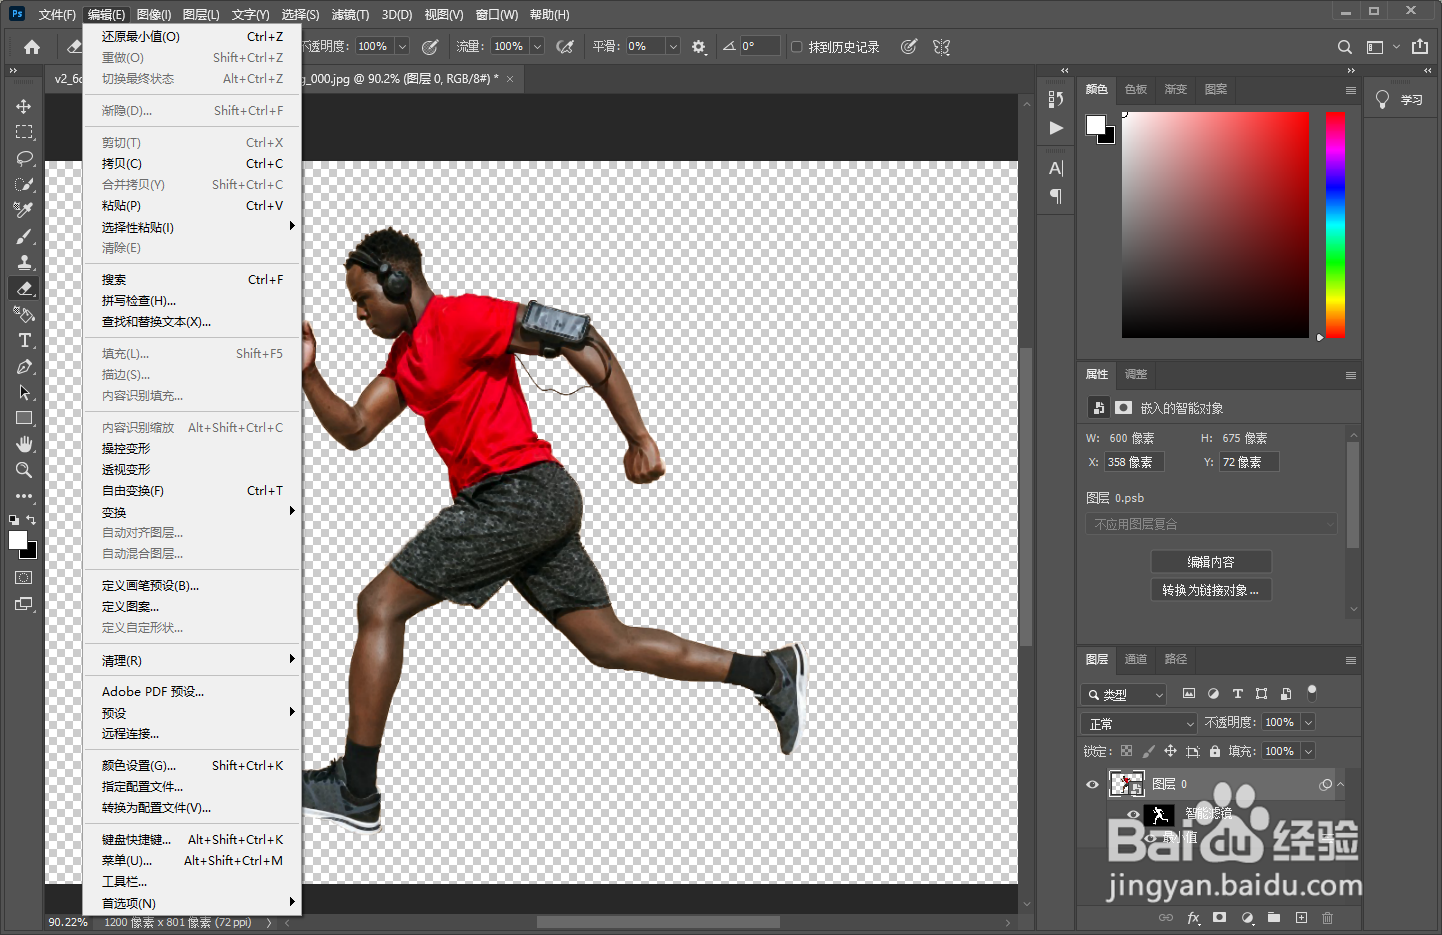Image resolution: width=1442 pixels, height=935 pixels.
Task: Select the Path Selection arrow tool
Action: coord(24,392)
